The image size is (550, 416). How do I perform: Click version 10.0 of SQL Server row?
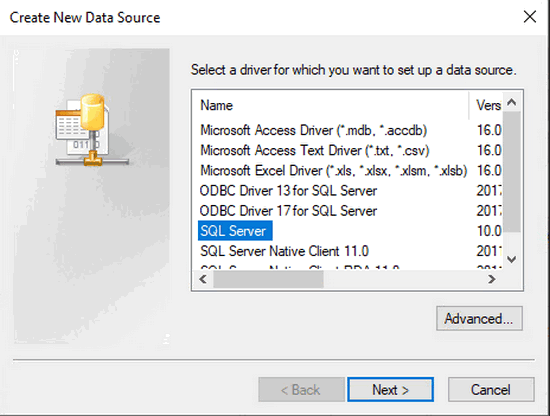tap(489, 231)
